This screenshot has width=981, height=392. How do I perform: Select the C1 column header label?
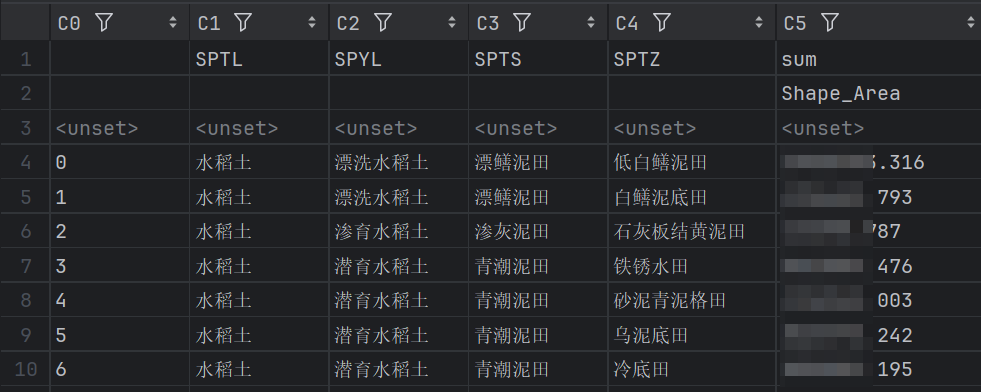click(209, 24)
